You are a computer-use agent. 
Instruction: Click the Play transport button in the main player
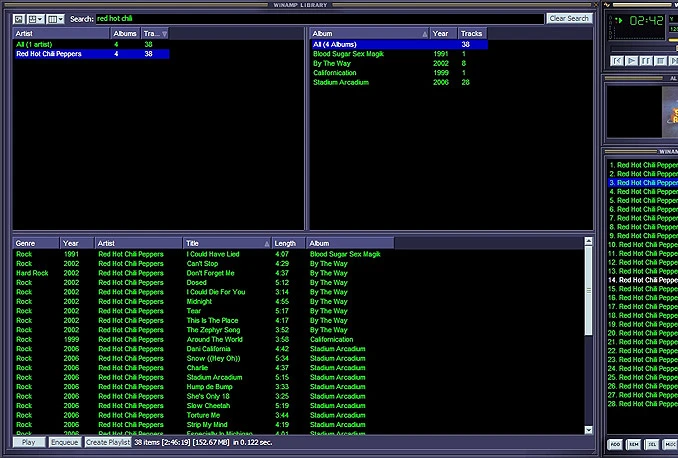[632, 61]
